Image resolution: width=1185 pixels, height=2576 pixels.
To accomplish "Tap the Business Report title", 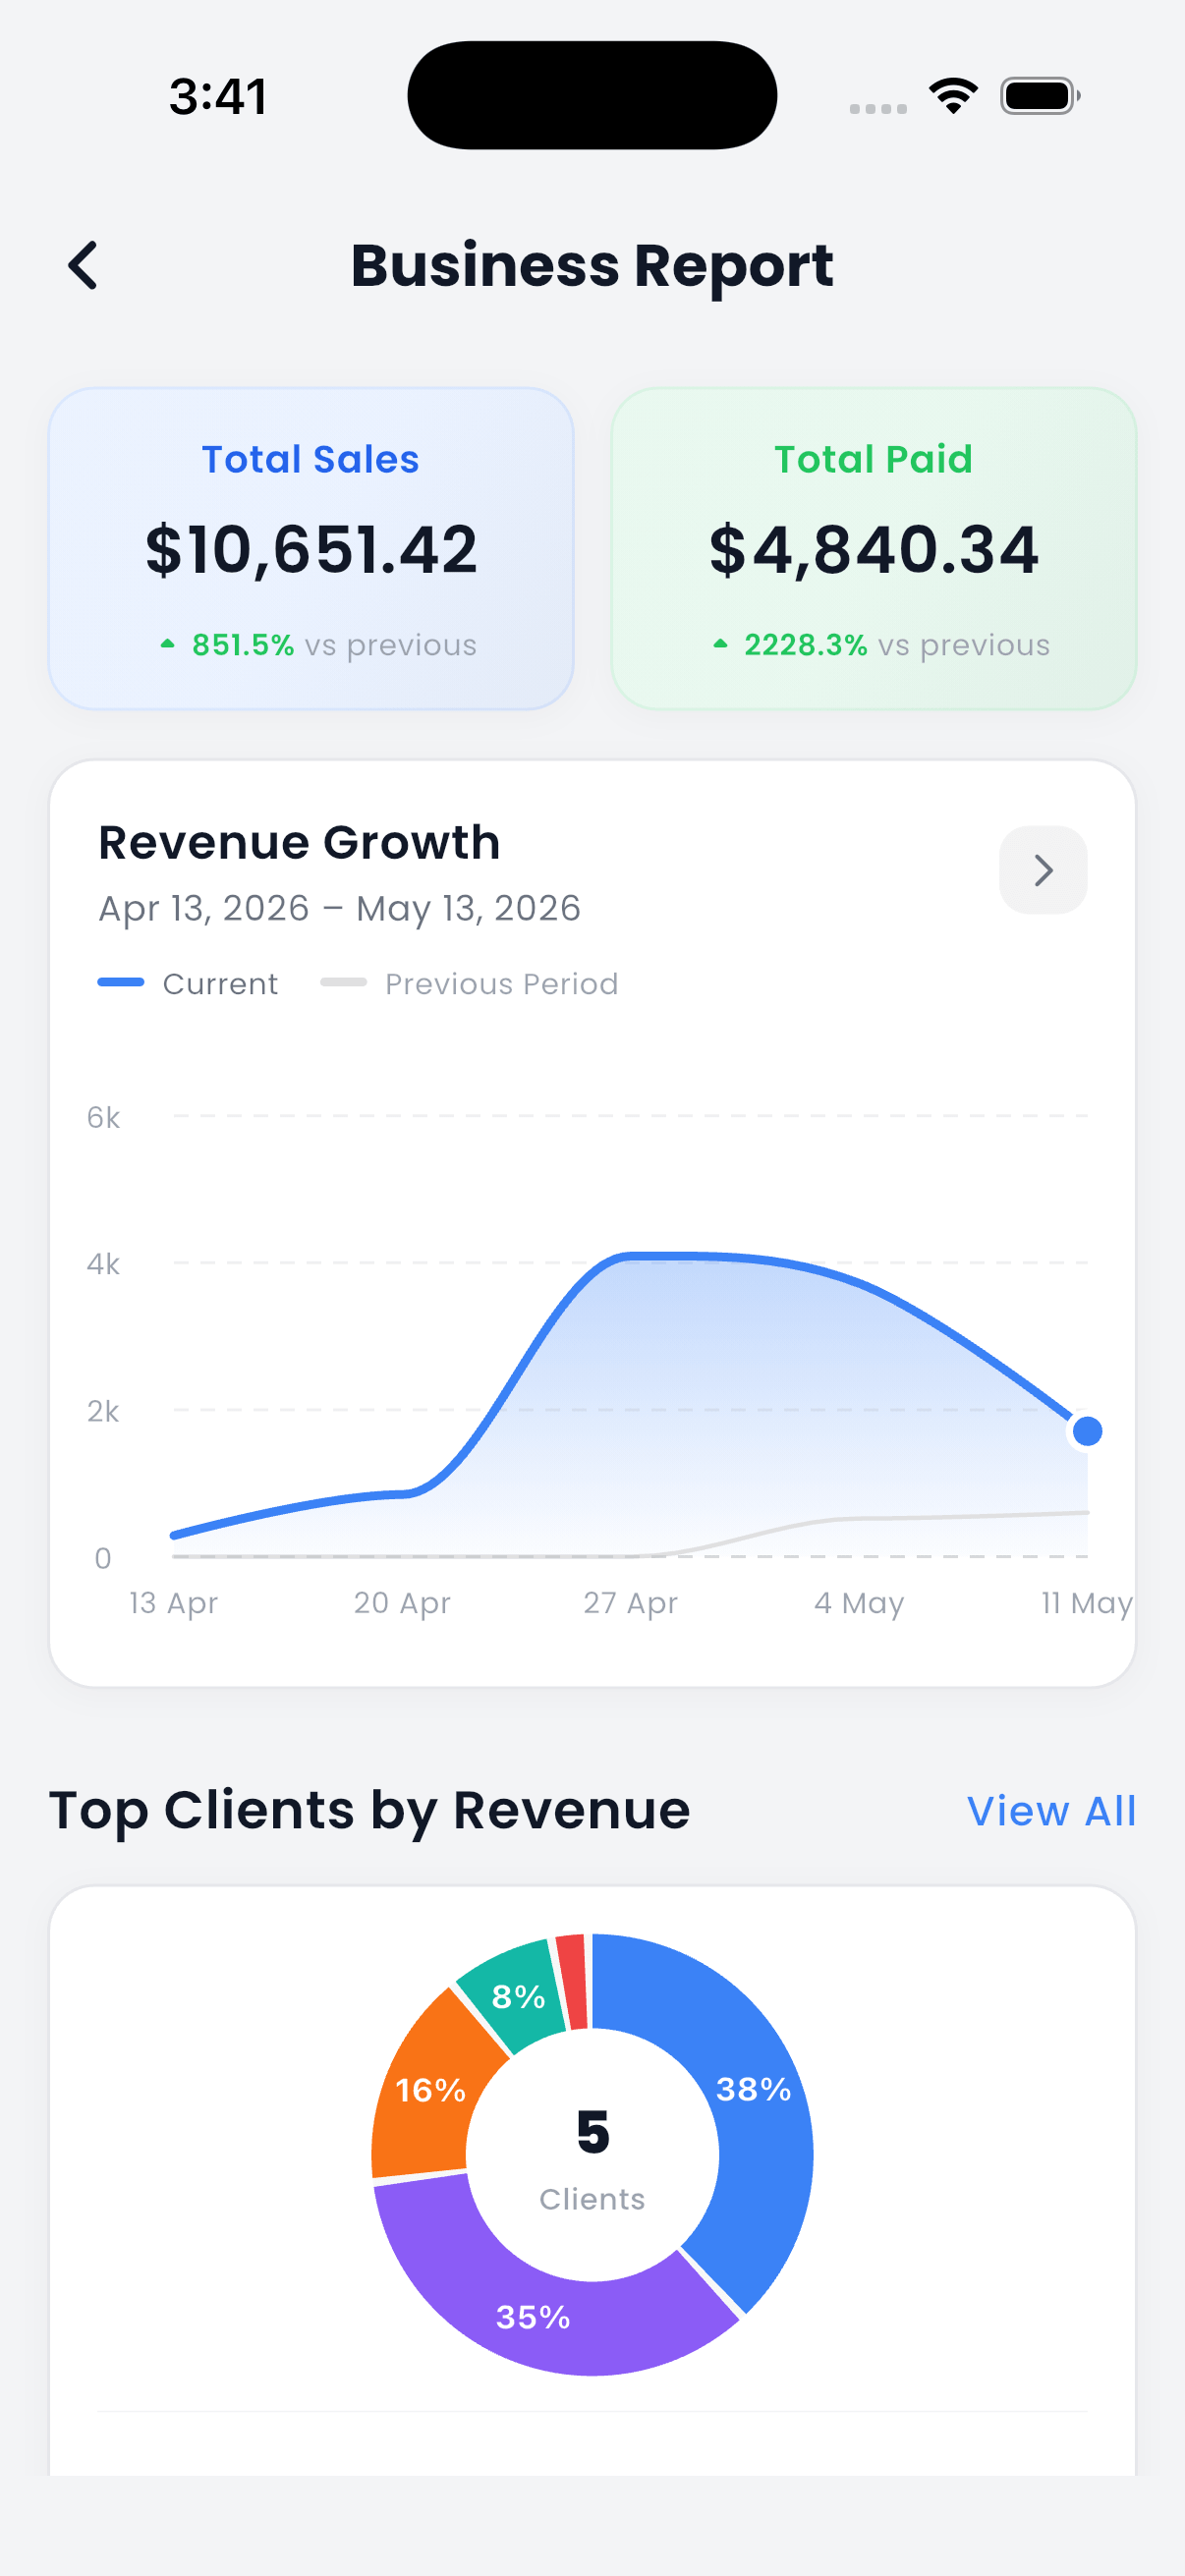I will click(x=592, y=266).
